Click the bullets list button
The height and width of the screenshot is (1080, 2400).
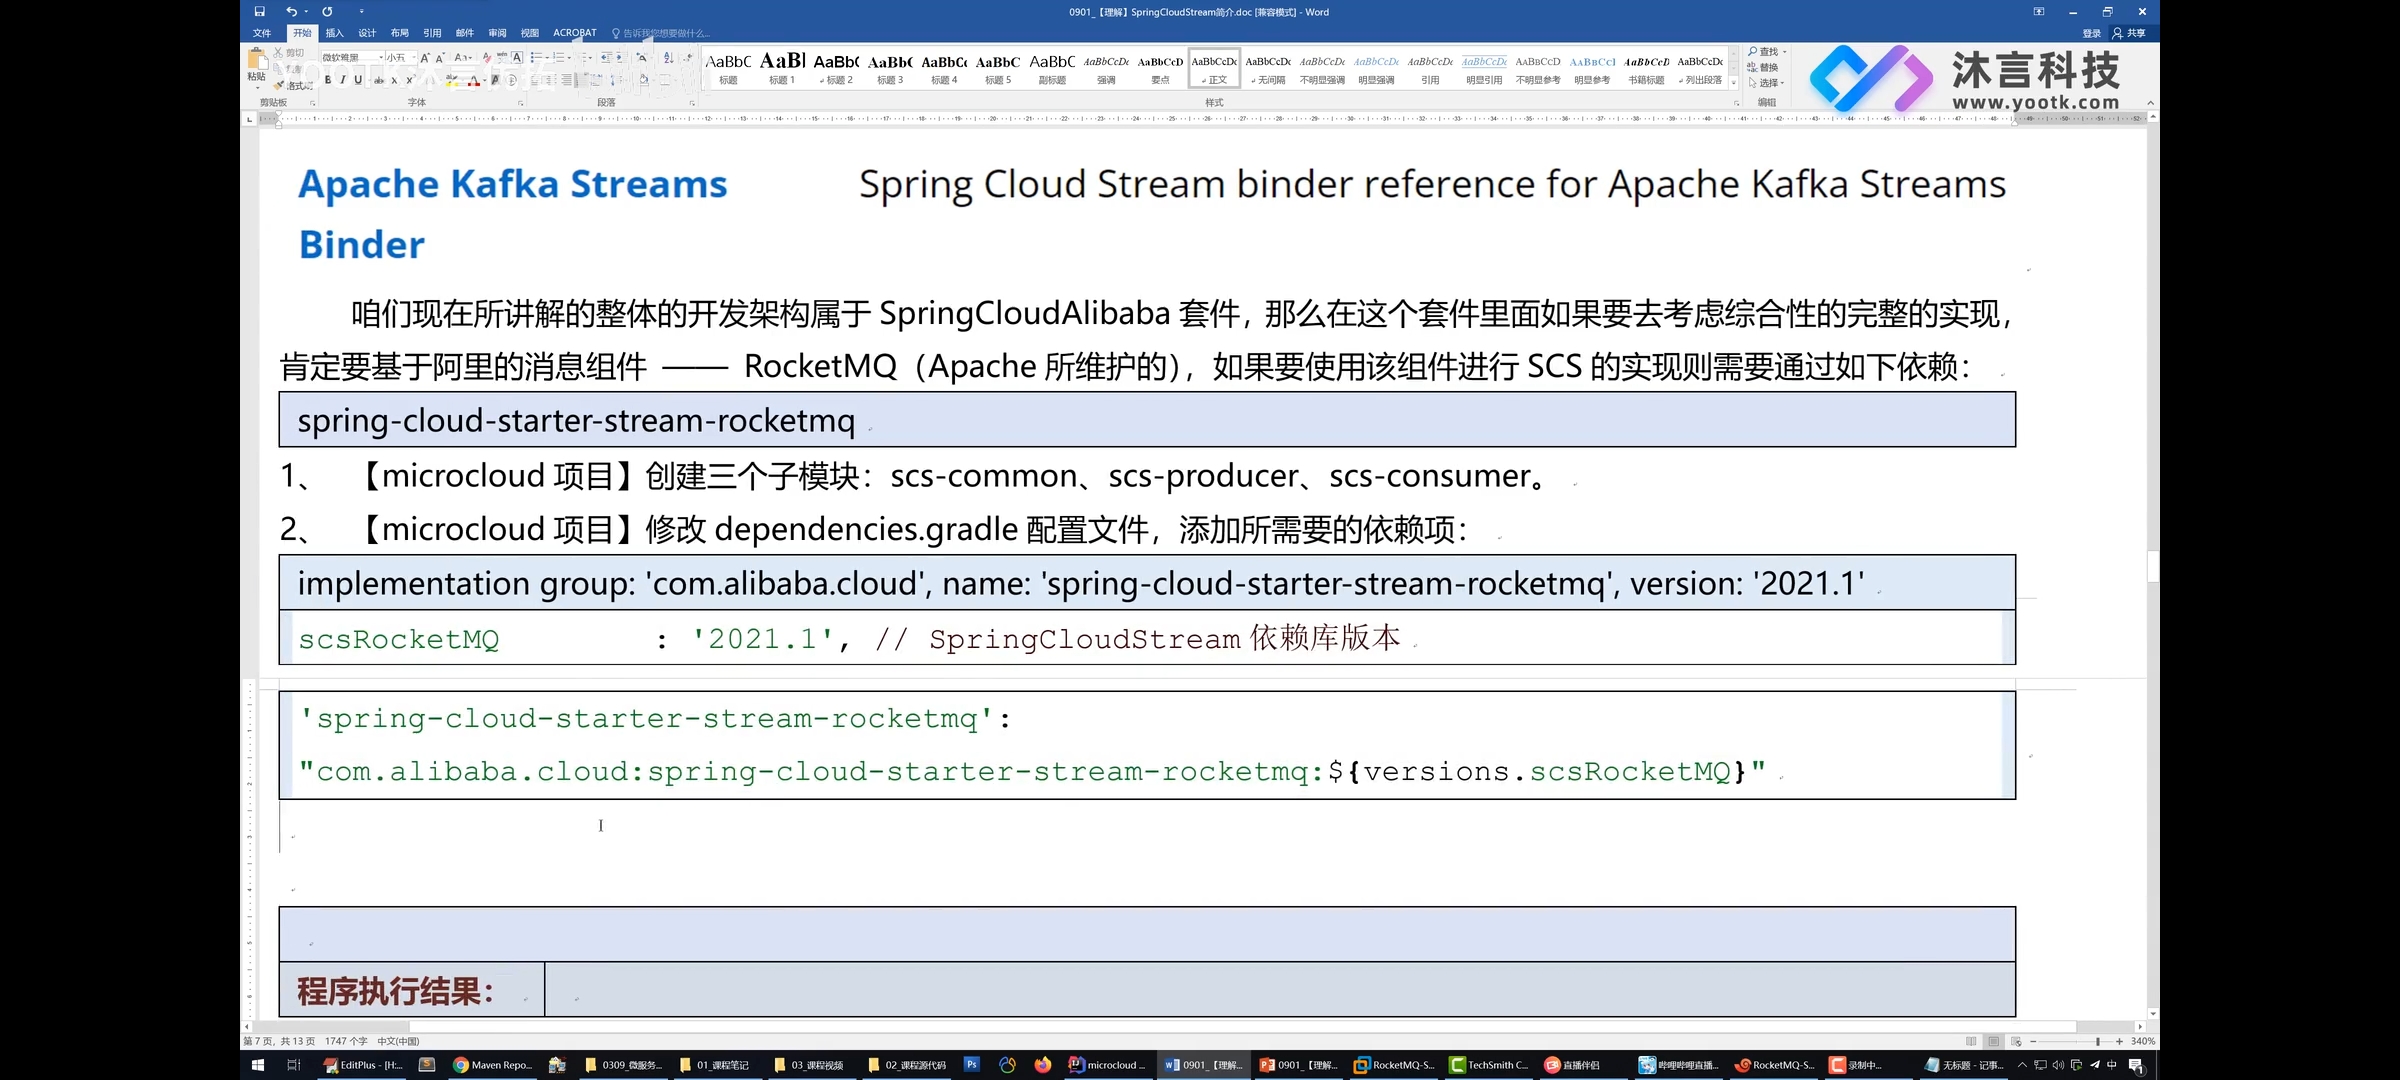point(537,58)
